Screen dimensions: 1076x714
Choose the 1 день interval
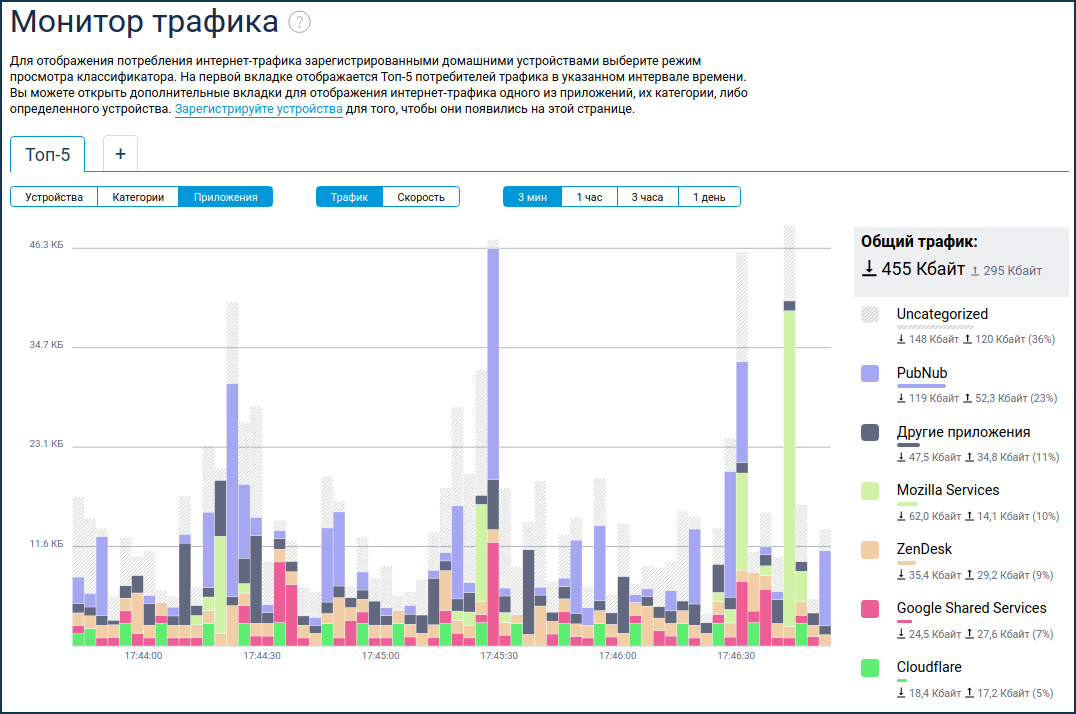709,197
